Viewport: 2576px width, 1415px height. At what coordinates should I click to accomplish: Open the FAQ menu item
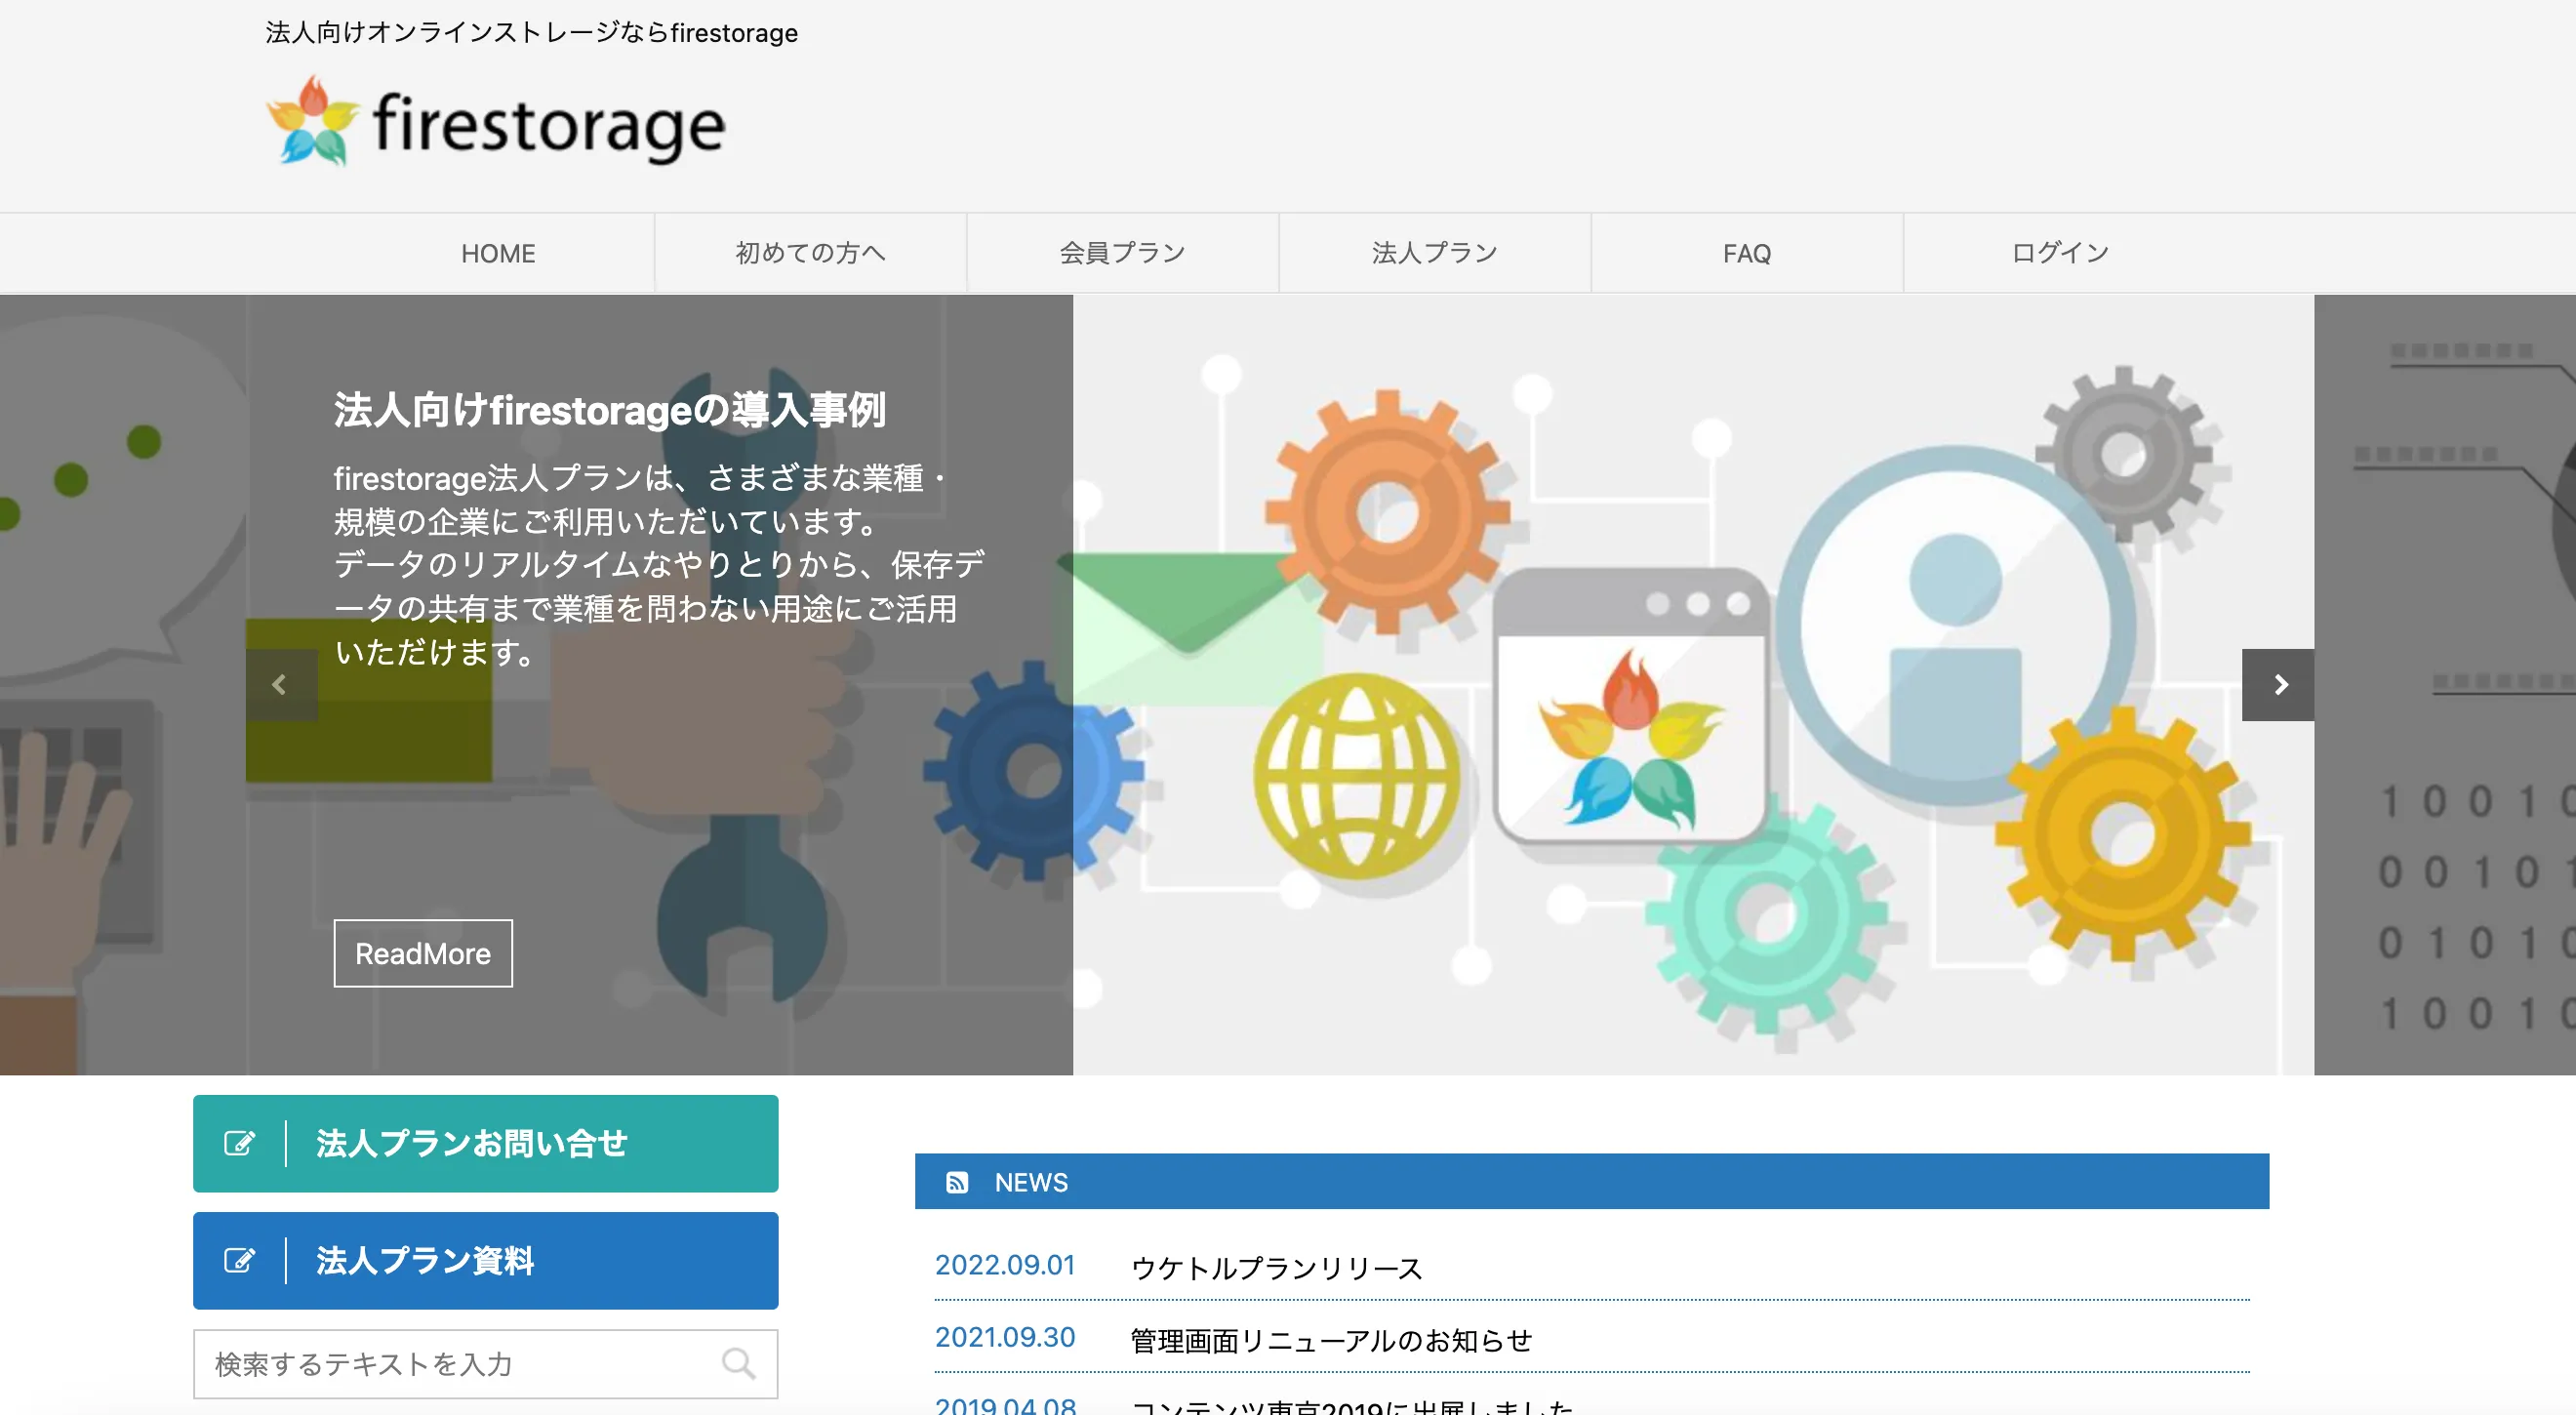point(1746,253)
